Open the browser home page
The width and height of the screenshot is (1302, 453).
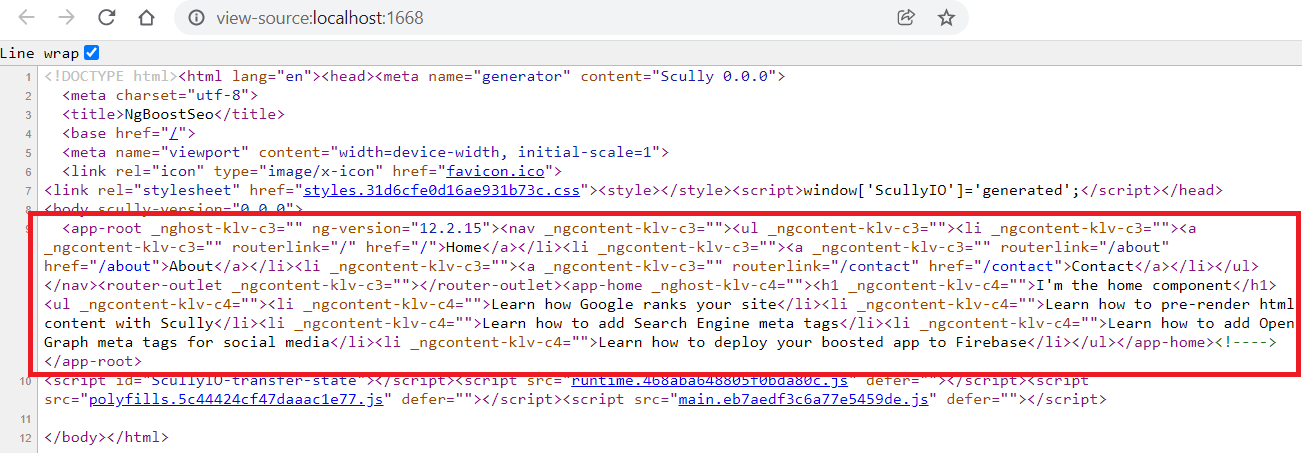(x=146, y=17)
